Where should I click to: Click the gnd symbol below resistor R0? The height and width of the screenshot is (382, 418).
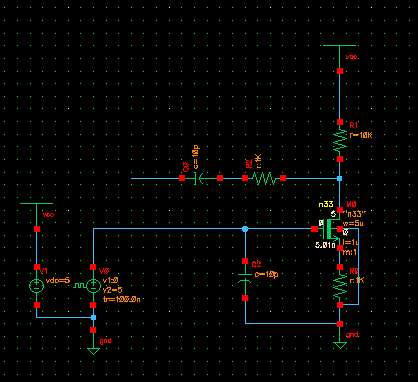[x=340, y=344]
